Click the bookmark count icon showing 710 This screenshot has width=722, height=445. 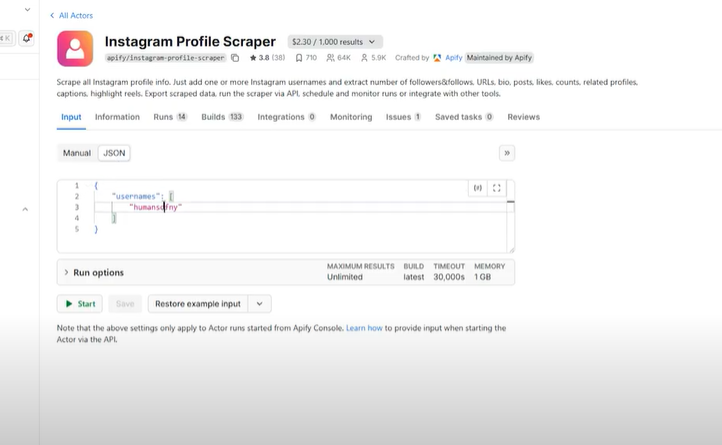(x=299, y=58)
